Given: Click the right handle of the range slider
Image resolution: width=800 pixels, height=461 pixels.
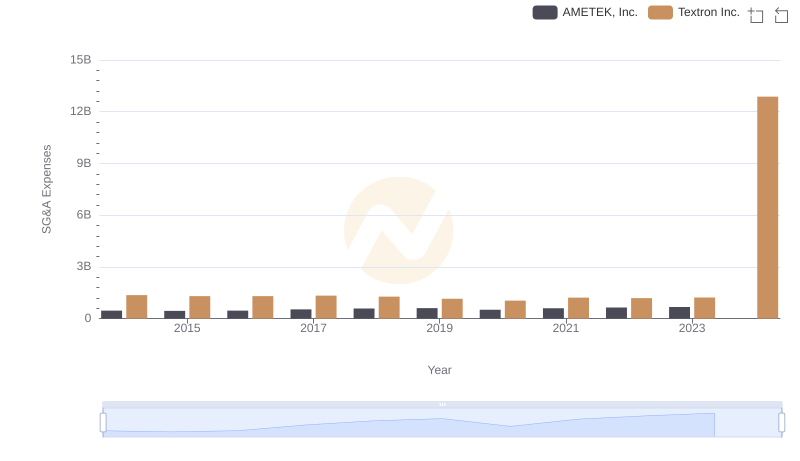Looking at the screenshot, I should pyautogui.click(x=782, y=423).
